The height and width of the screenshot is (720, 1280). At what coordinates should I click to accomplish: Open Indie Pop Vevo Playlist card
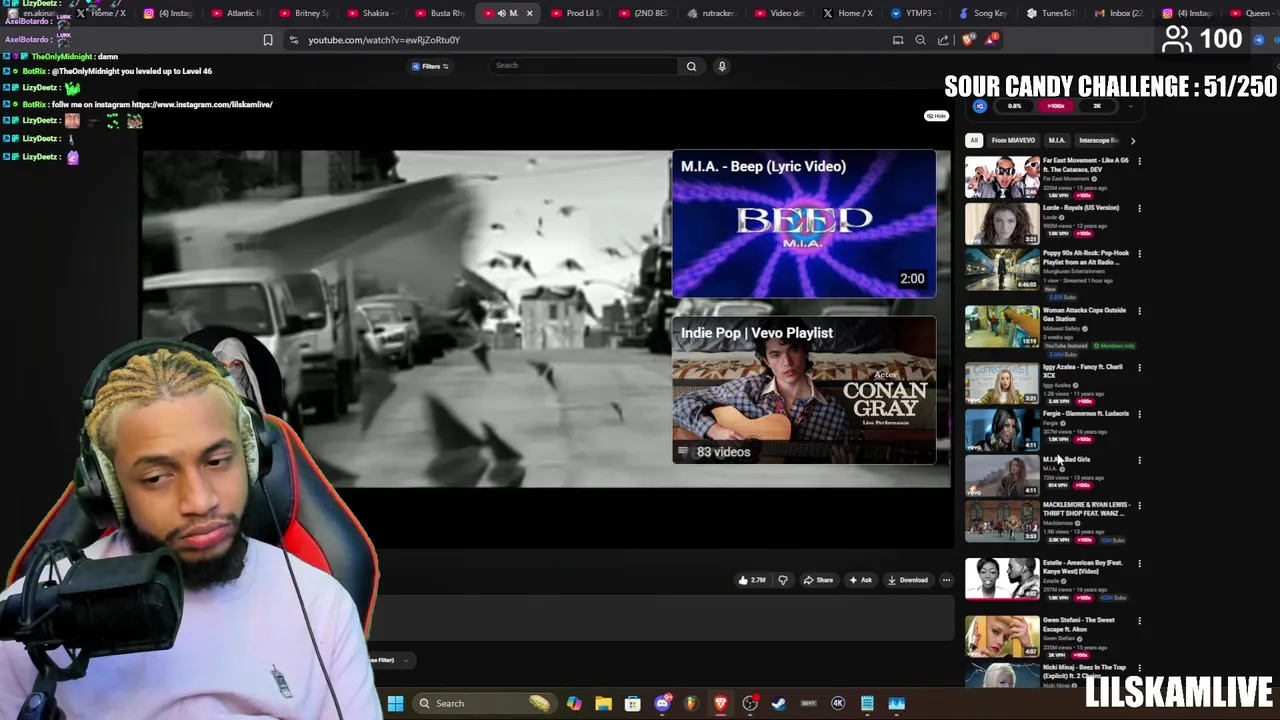tap(804, 391)
